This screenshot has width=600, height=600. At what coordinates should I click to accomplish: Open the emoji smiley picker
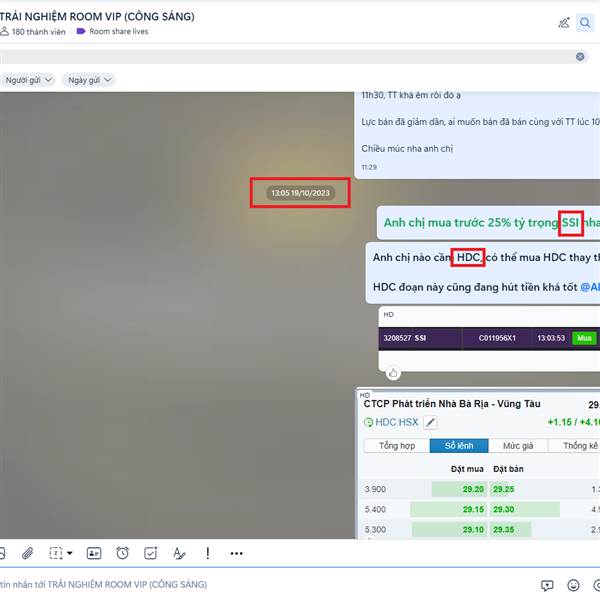[573, 585]
